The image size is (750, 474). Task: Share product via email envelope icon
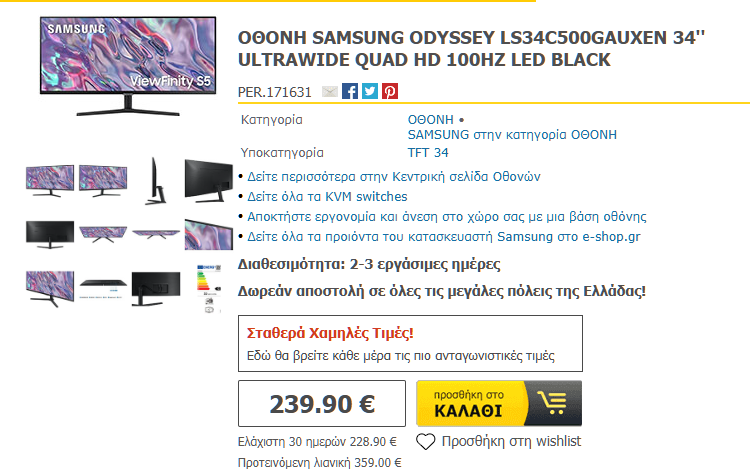pos(330,92)
